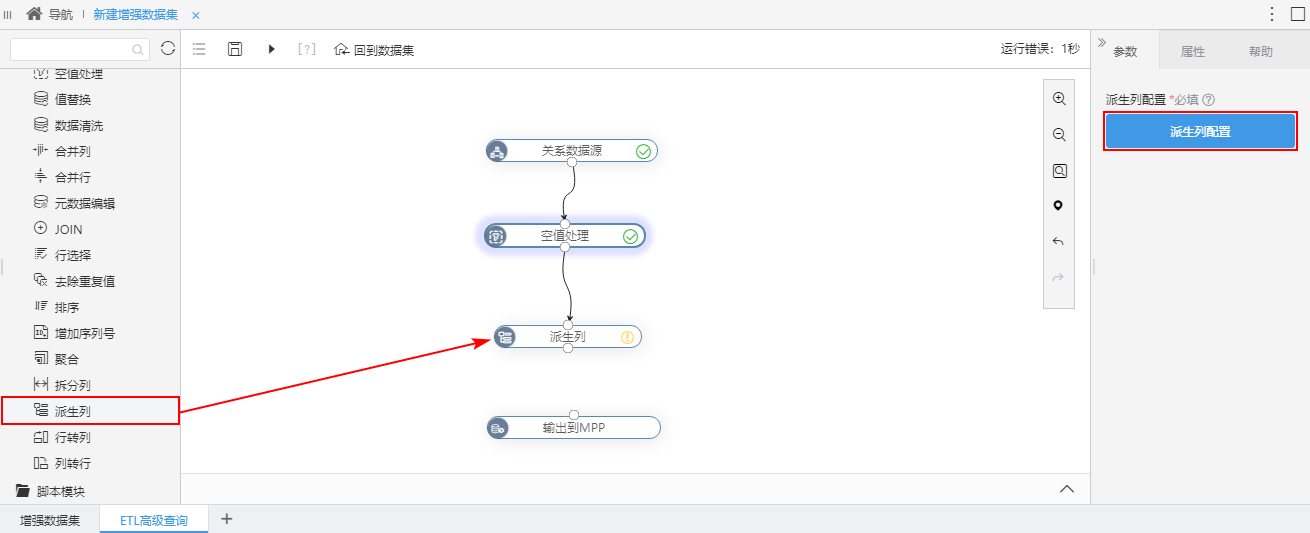Run the ETL flow
This screenshot has width=1310, height=533.
(x=271, y=49)
